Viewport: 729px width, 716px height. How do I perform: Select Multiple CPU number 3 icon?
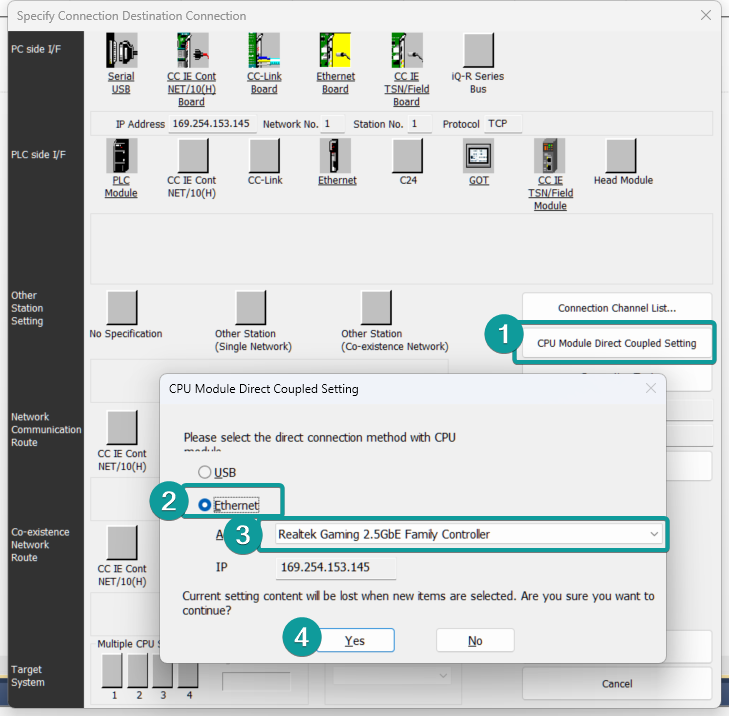(163, 674)
